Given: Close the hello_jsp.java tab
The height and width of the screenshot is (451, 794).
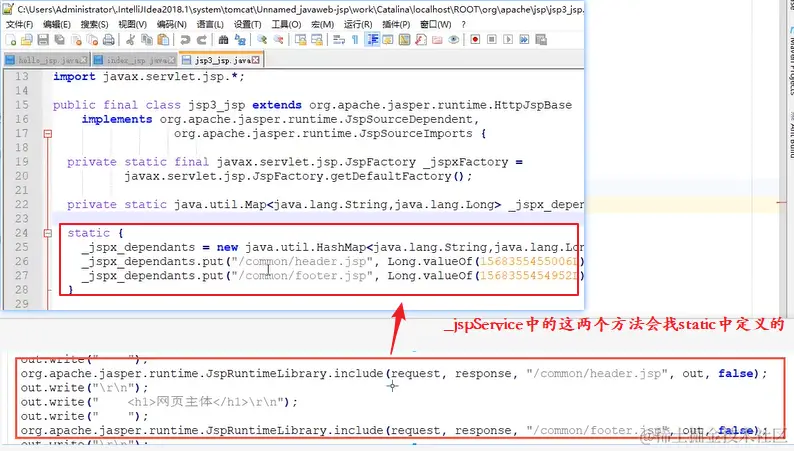Looking at the screenshot, I should click(84, 60).
